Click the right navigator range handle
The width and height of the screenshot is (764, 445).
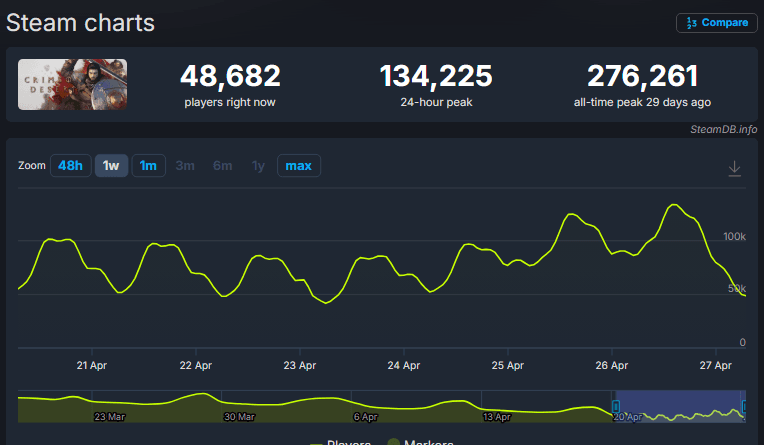click(745, 406)
